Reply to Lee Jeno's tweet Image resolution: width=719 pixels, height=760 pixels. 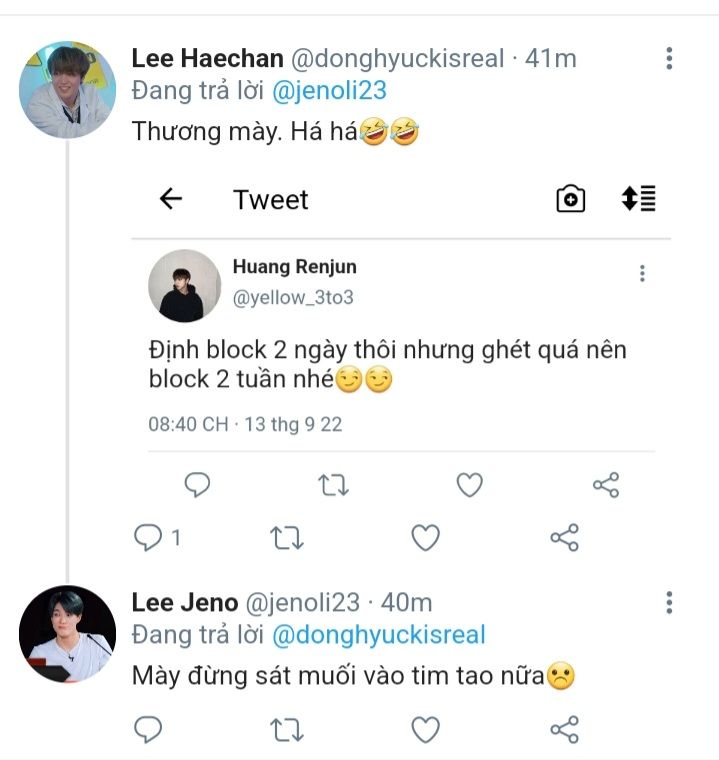pos(149,729)
